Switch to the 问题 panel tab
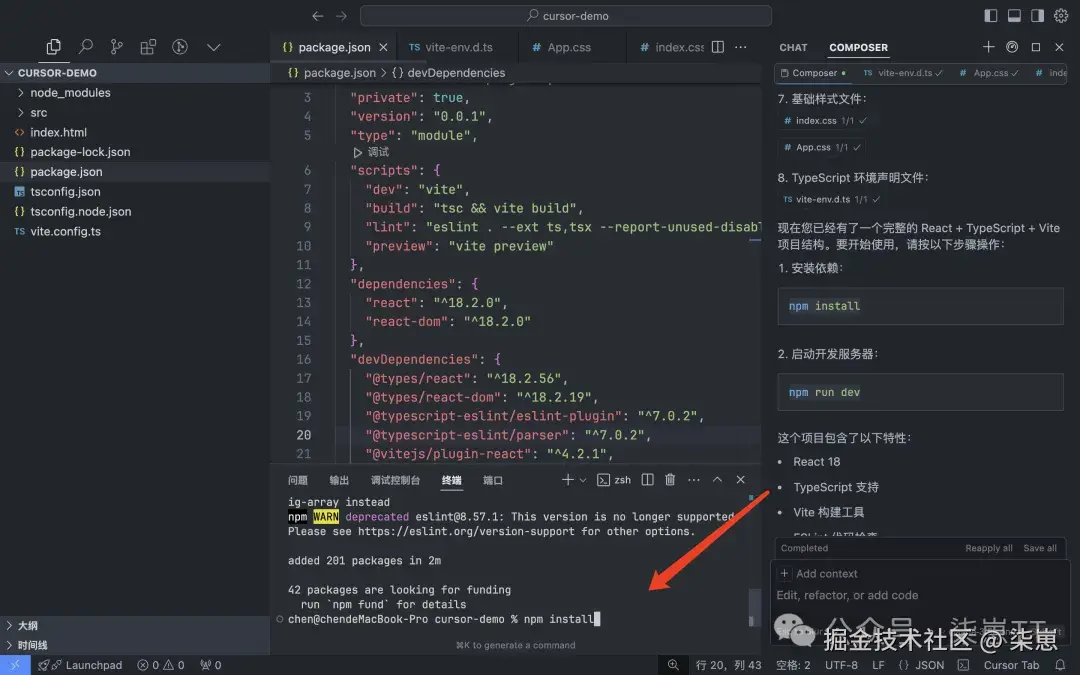Viewport: 1080px width, 675px height. pos(298,480)
